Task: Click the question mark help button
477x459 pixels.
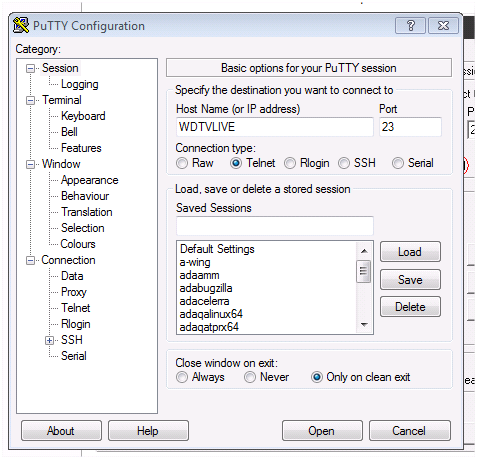Action: [x=410, y=25]
